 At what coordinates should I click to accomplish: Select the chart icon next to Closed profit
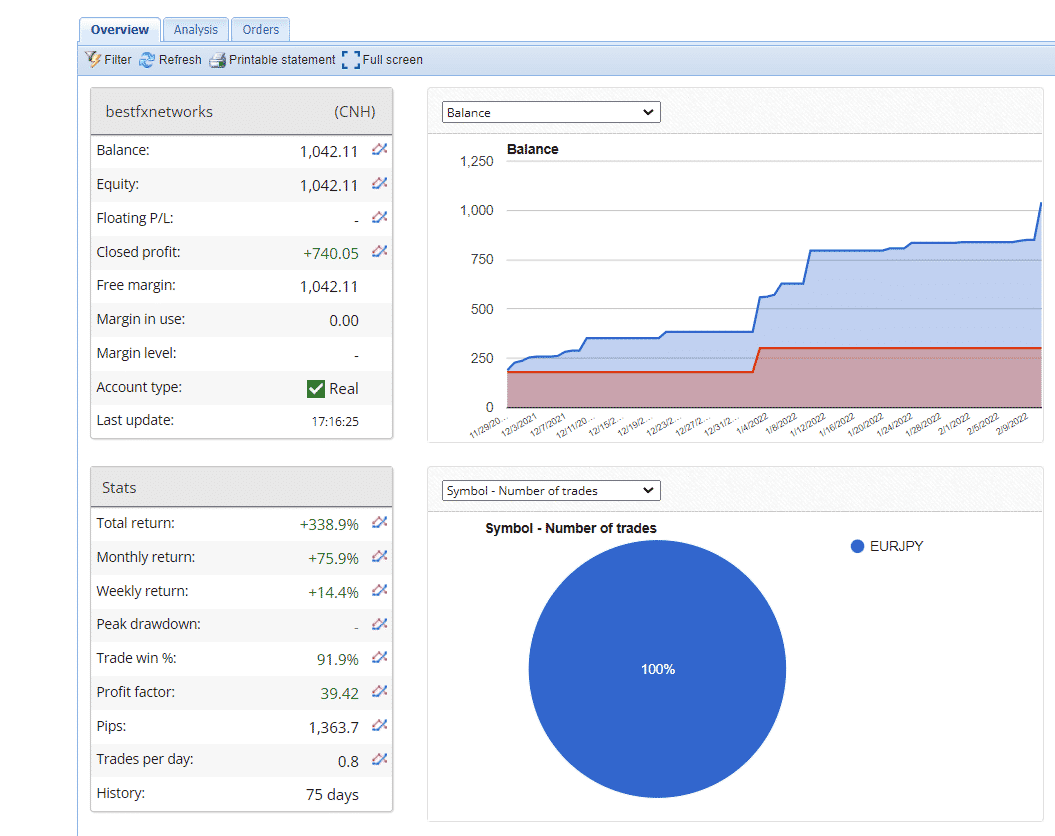(379, 251)
